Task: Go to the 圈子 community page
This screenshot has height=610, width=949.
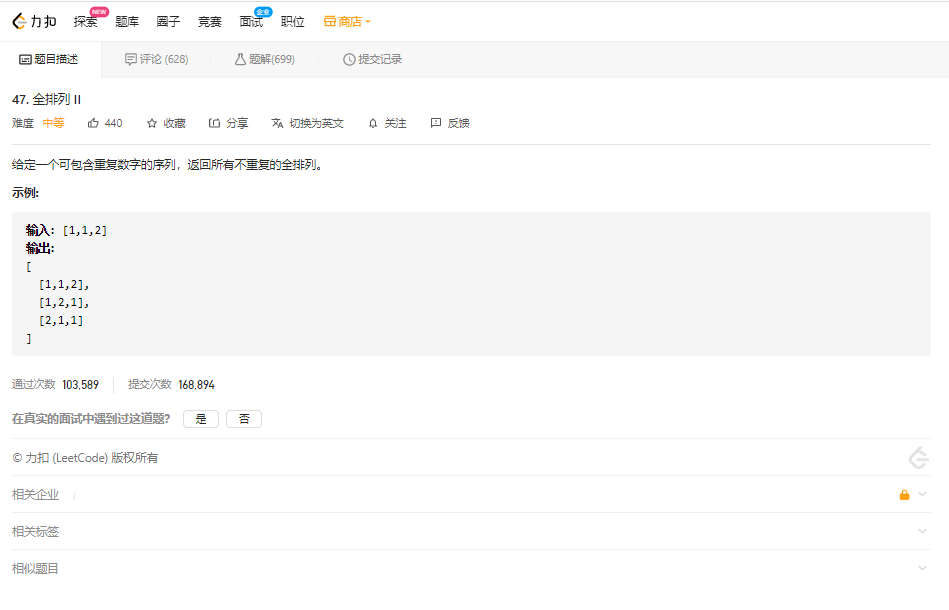Action: (x=168, y=22)
